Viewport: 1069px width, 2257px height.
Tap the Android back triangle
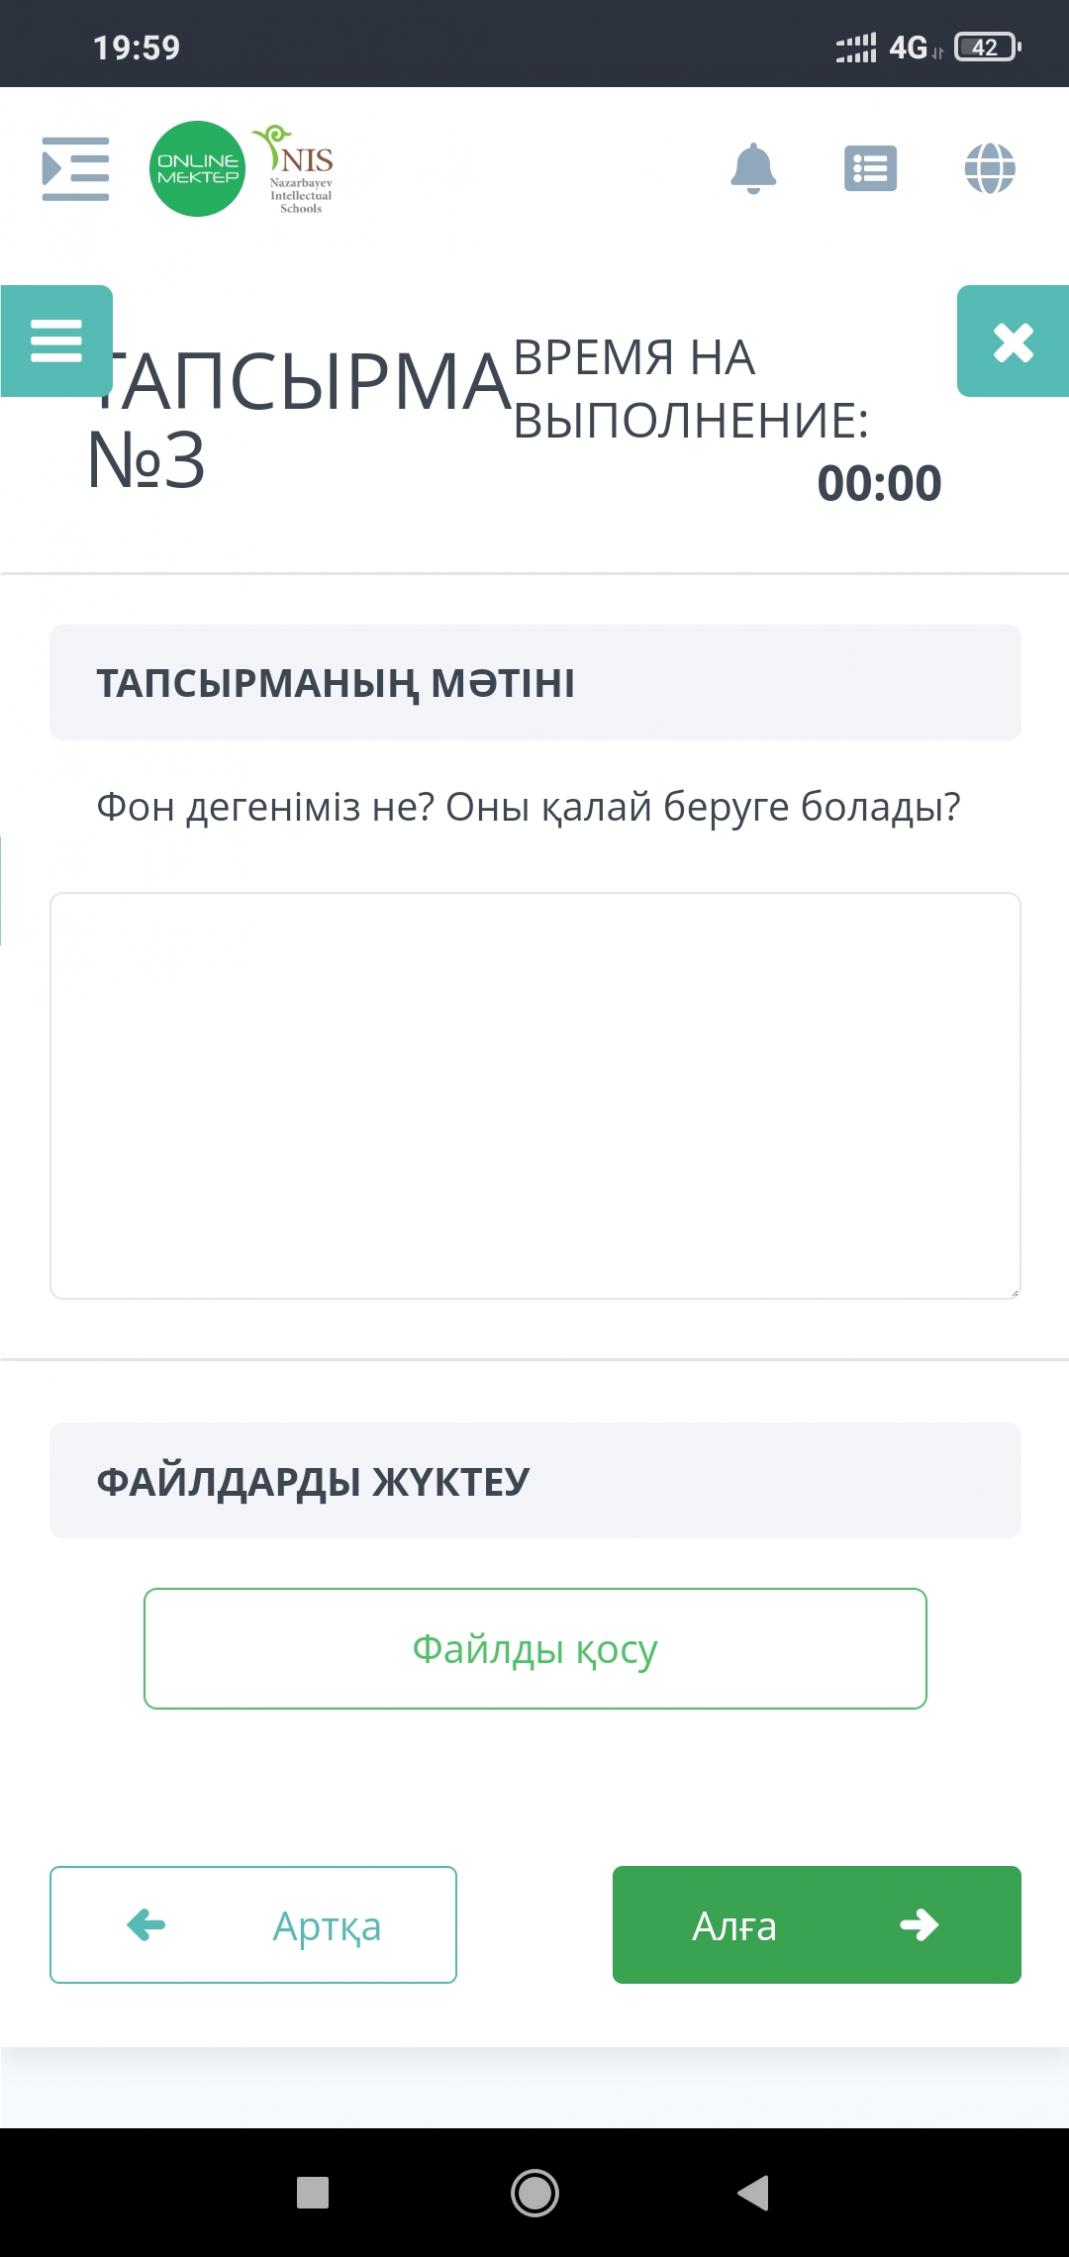(x=753, y=2193)
